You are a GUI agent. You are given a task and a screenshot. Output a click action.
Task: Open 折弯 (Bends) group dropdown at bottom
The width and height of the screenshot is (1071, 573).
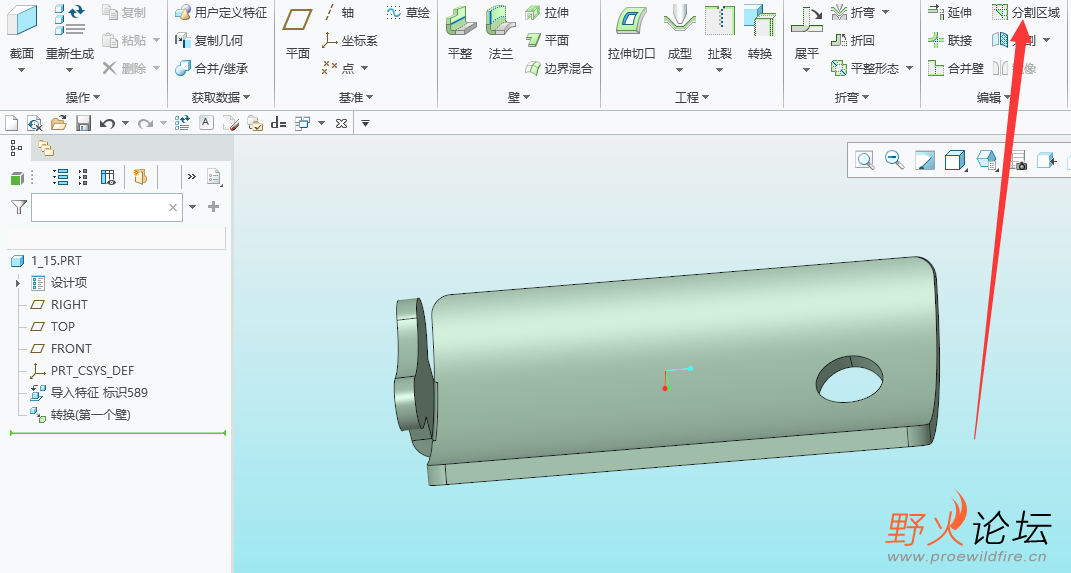point(852,98)
